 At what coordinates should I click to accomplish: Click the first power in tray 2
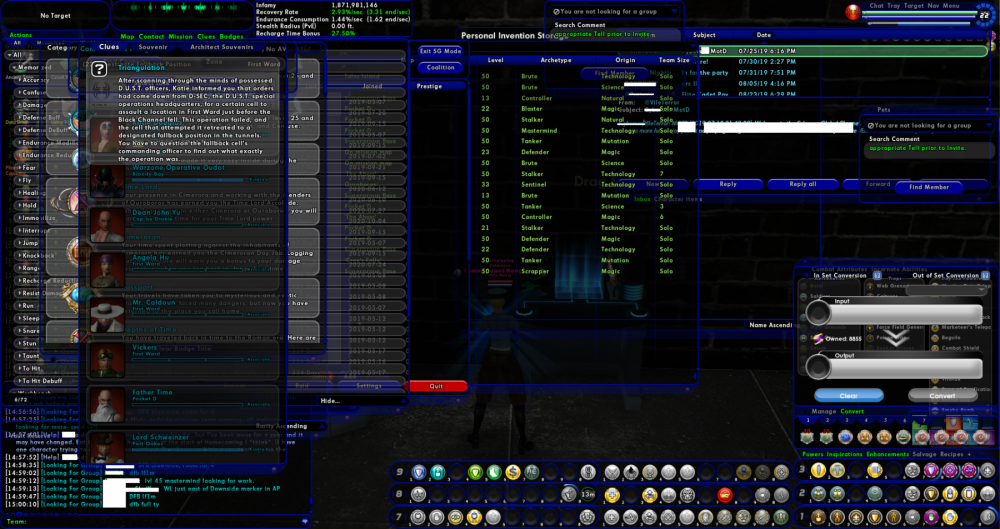818,494
